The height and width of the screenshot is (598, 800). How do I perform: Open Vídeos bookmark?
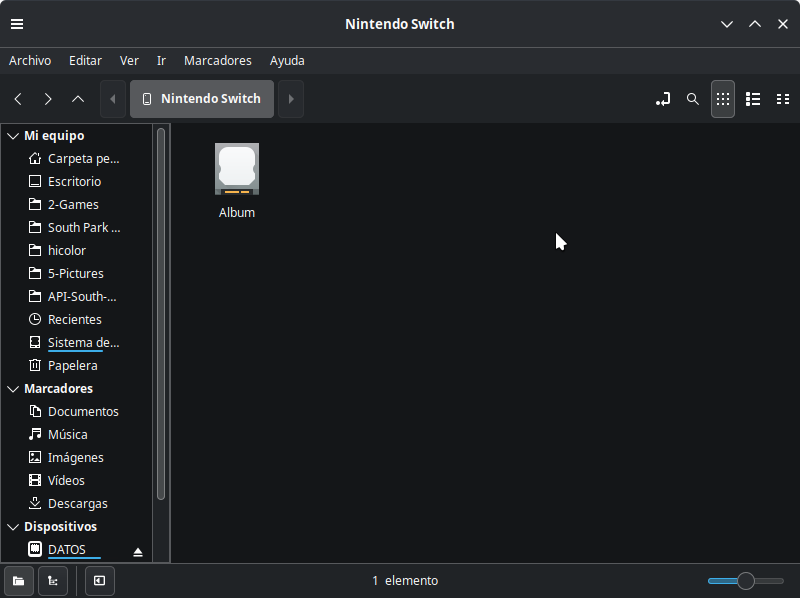click(x=77, y=481)
